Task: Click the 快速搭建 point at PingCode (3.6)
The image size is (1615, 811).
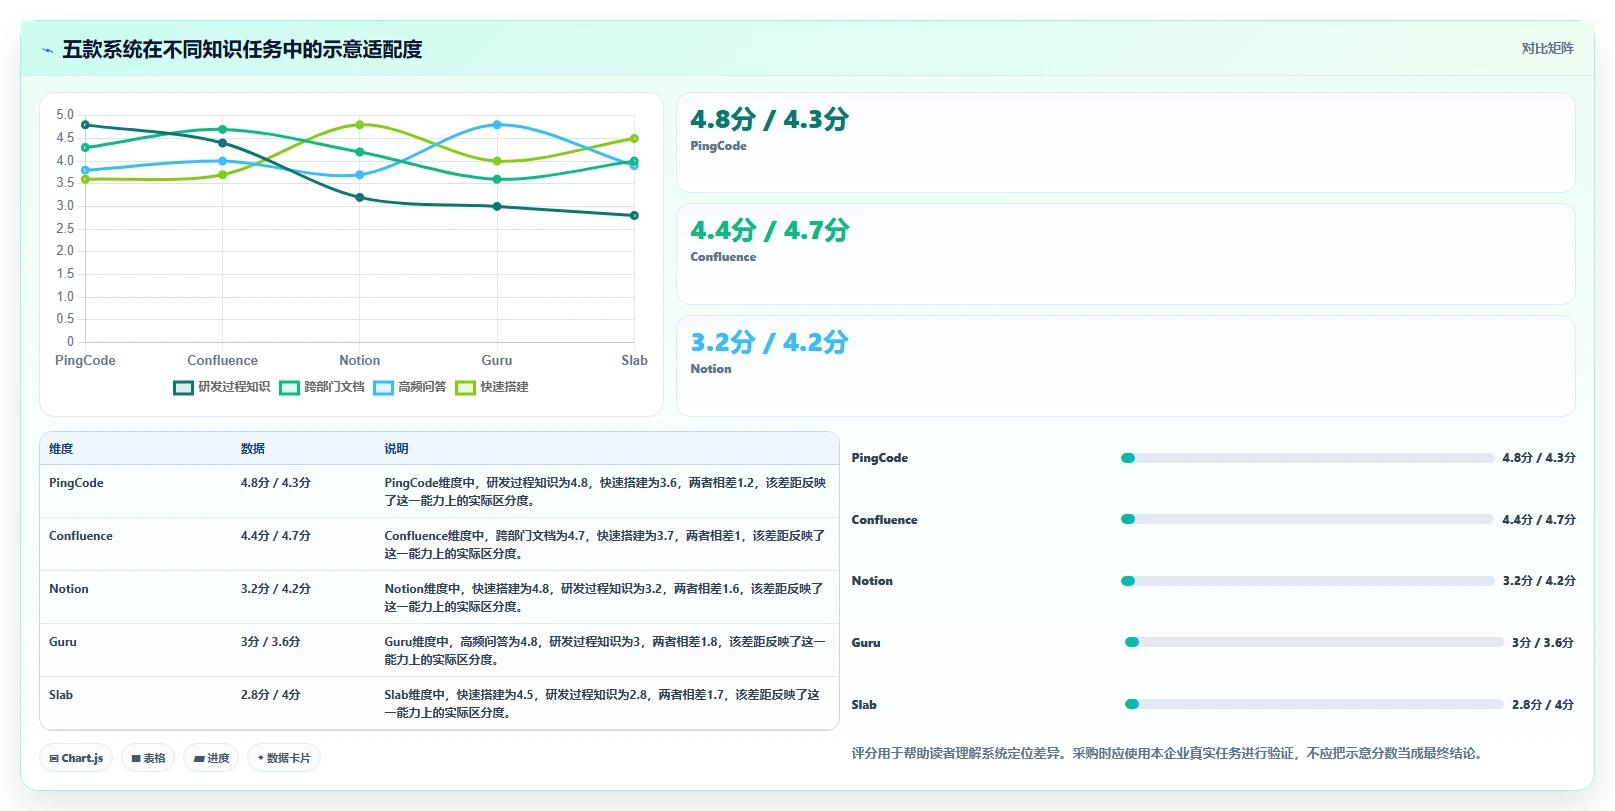Action: pos(85,179)
